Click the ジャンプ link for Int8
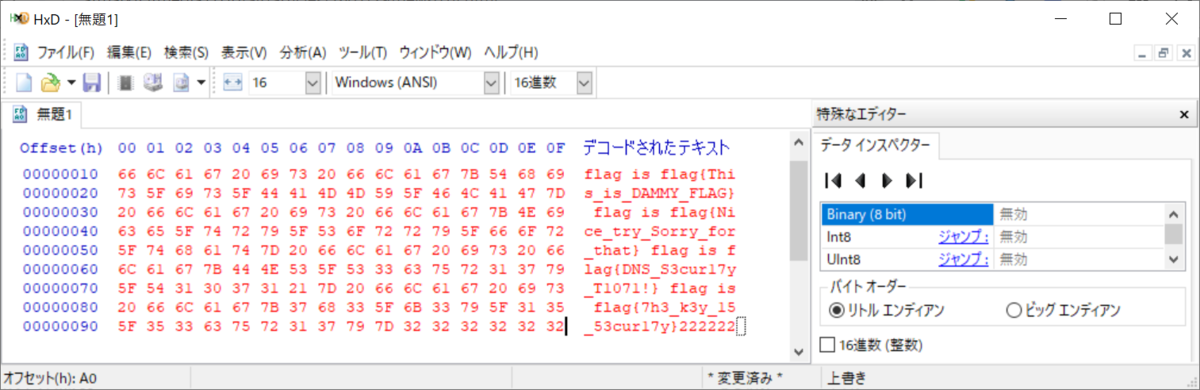Viewport: 1200px width, 390px height. 963,237
